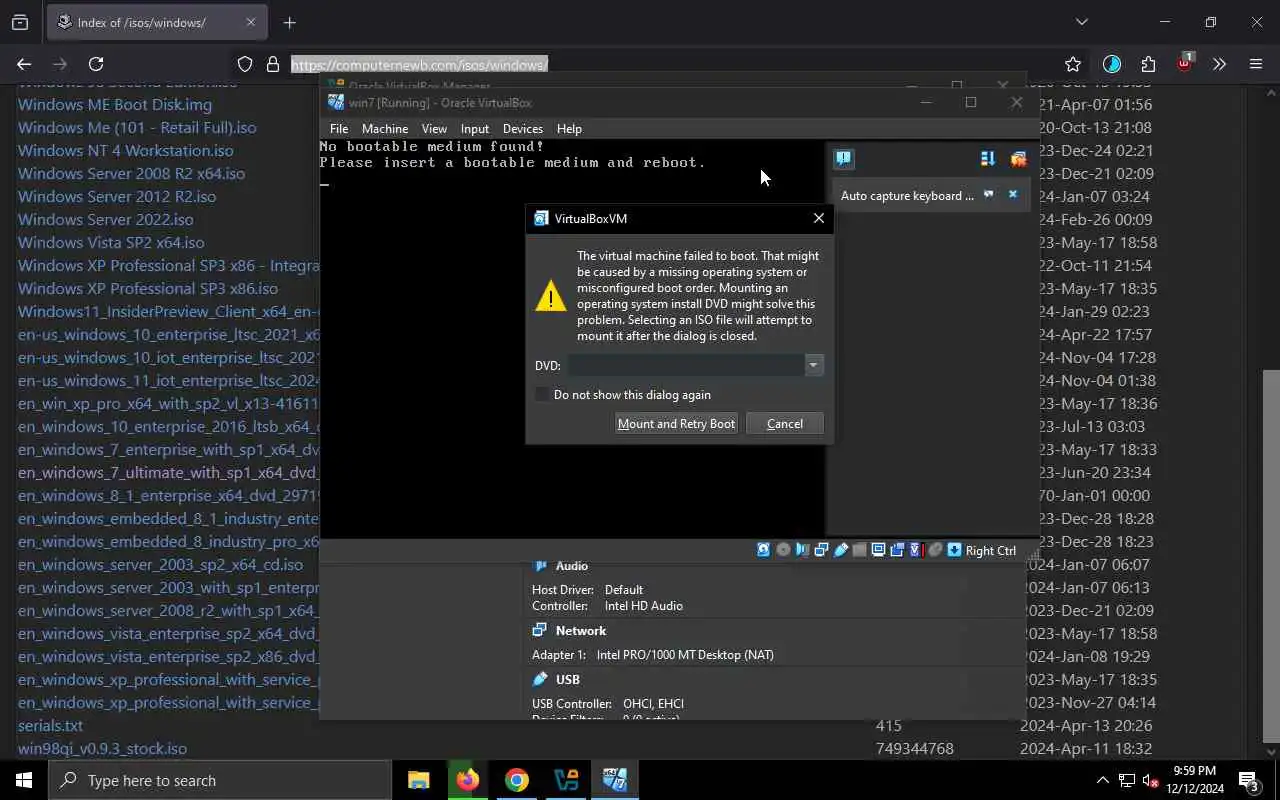The image size is (1280, 800).
Task: Close the VirtualBoxVM failed boot dialog
Action: (x=819, y=218)
